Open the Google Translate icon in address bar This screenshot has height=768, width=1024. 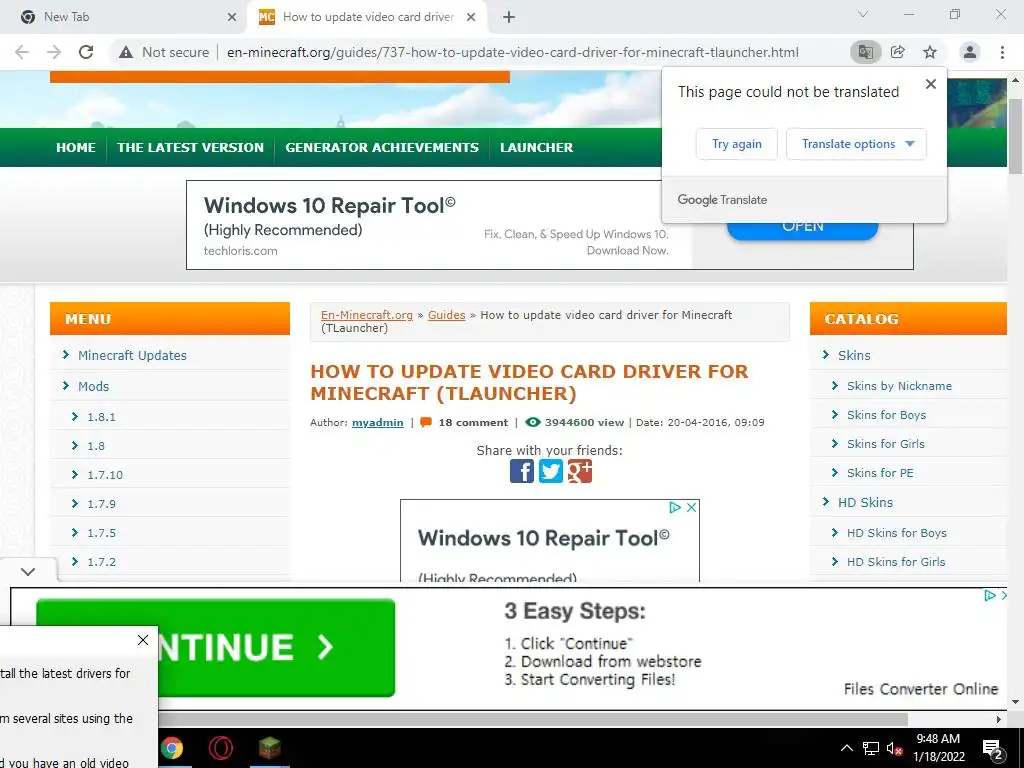coord(865,52)
